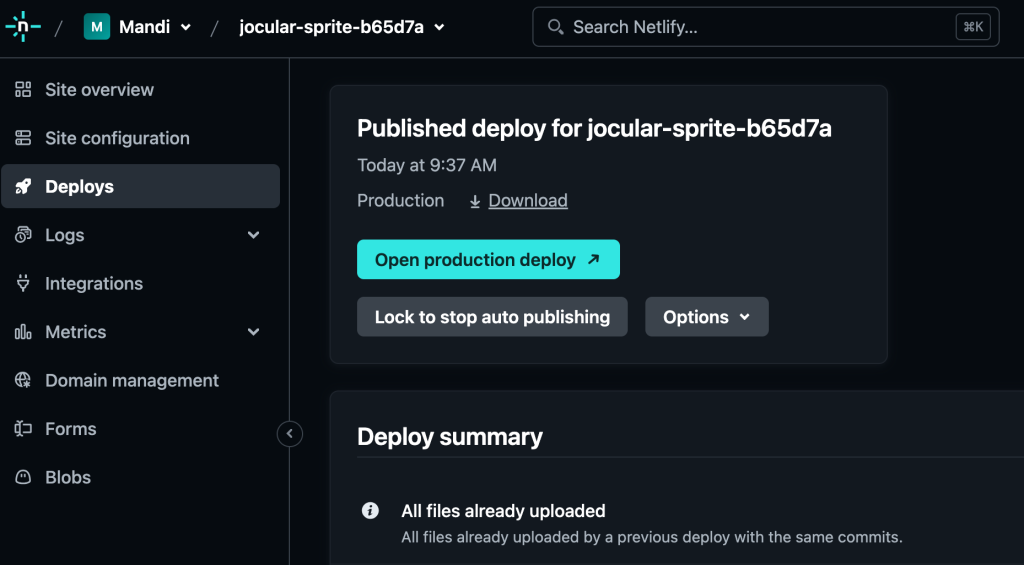The image size is (1024, 565).
Task: Collapse the sidebar with arrow toggle
Action: pyautogui.click(x=289, y=434)
